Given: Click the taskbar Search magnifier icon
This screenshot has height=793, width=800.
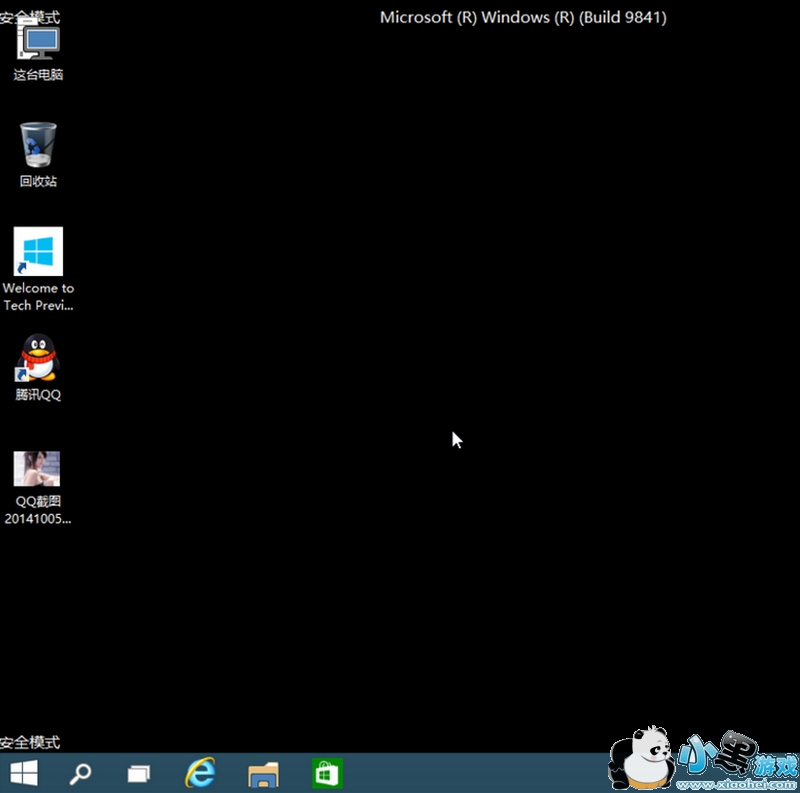Looking at the screenshot, I should pos(80,773).
